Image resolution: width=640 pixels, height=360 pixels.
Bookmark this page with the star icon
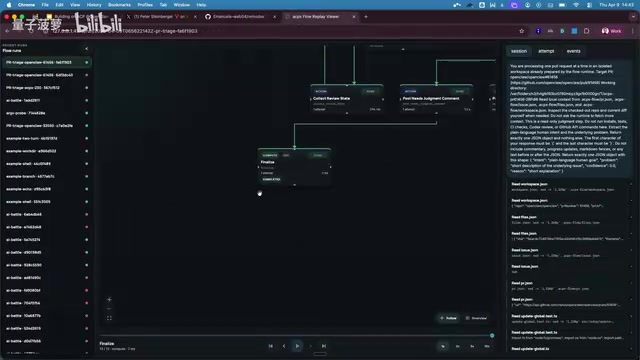click(x=522, y=31)
